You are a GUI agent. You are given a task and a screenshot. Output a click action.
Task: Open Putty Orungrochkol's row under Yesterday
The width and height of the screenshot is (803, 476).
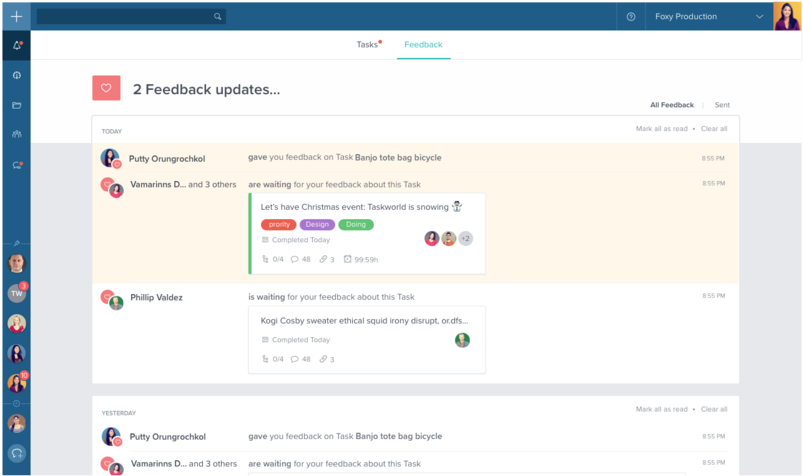click(x=415, y=437)
